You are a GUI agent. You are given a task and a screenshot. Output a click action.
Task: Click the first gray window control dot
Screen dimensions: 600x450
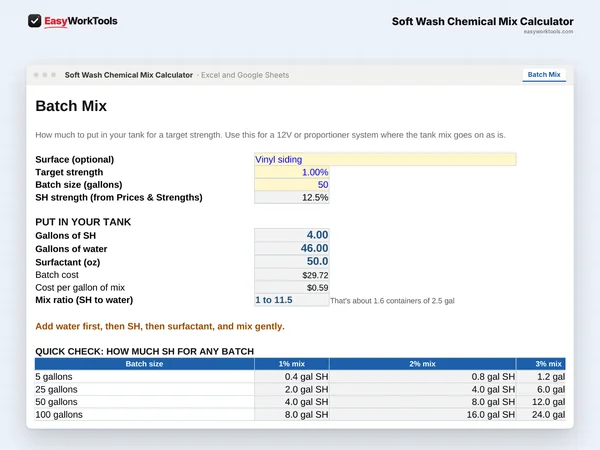[36, 75]
